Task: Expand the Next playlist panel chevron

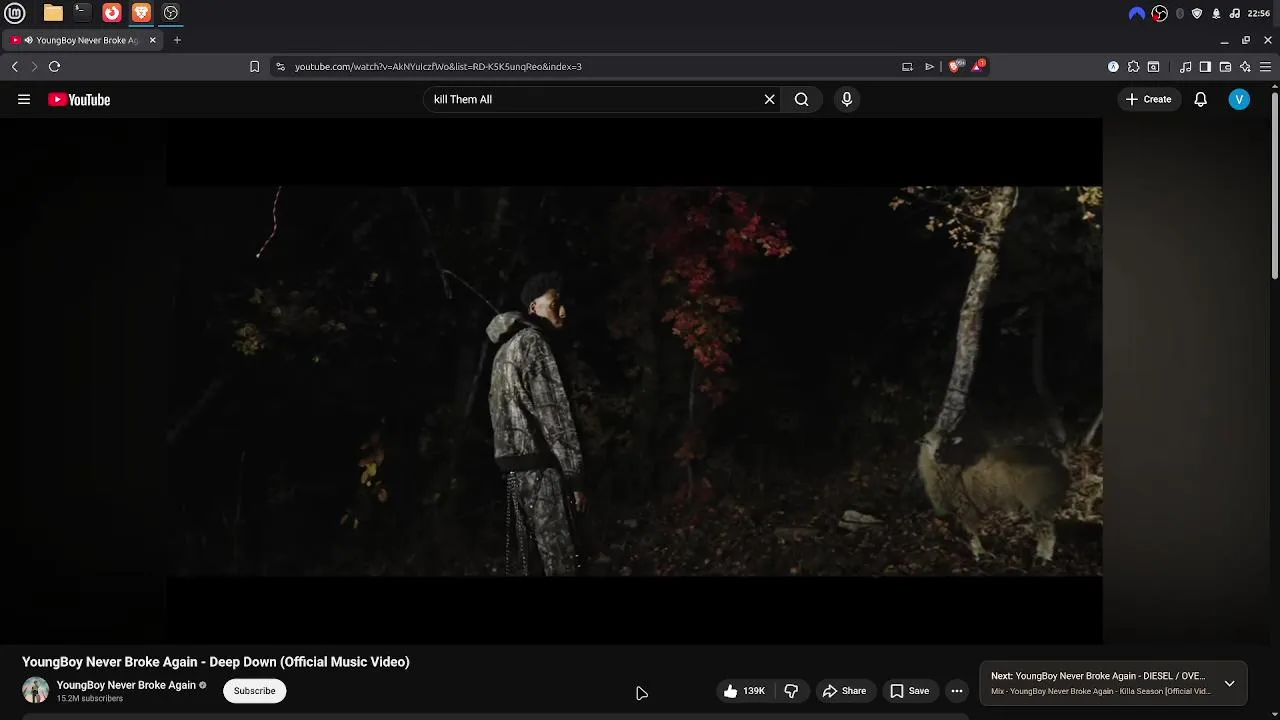Action: [1230, 684]
